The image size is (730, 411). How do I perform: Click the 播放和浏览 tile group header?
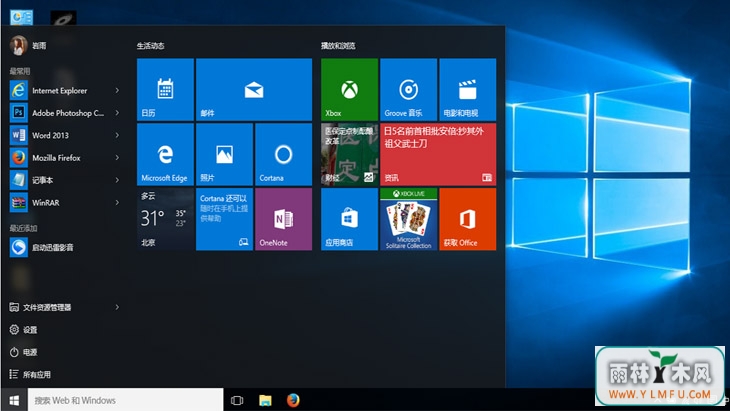pos(338,46)
